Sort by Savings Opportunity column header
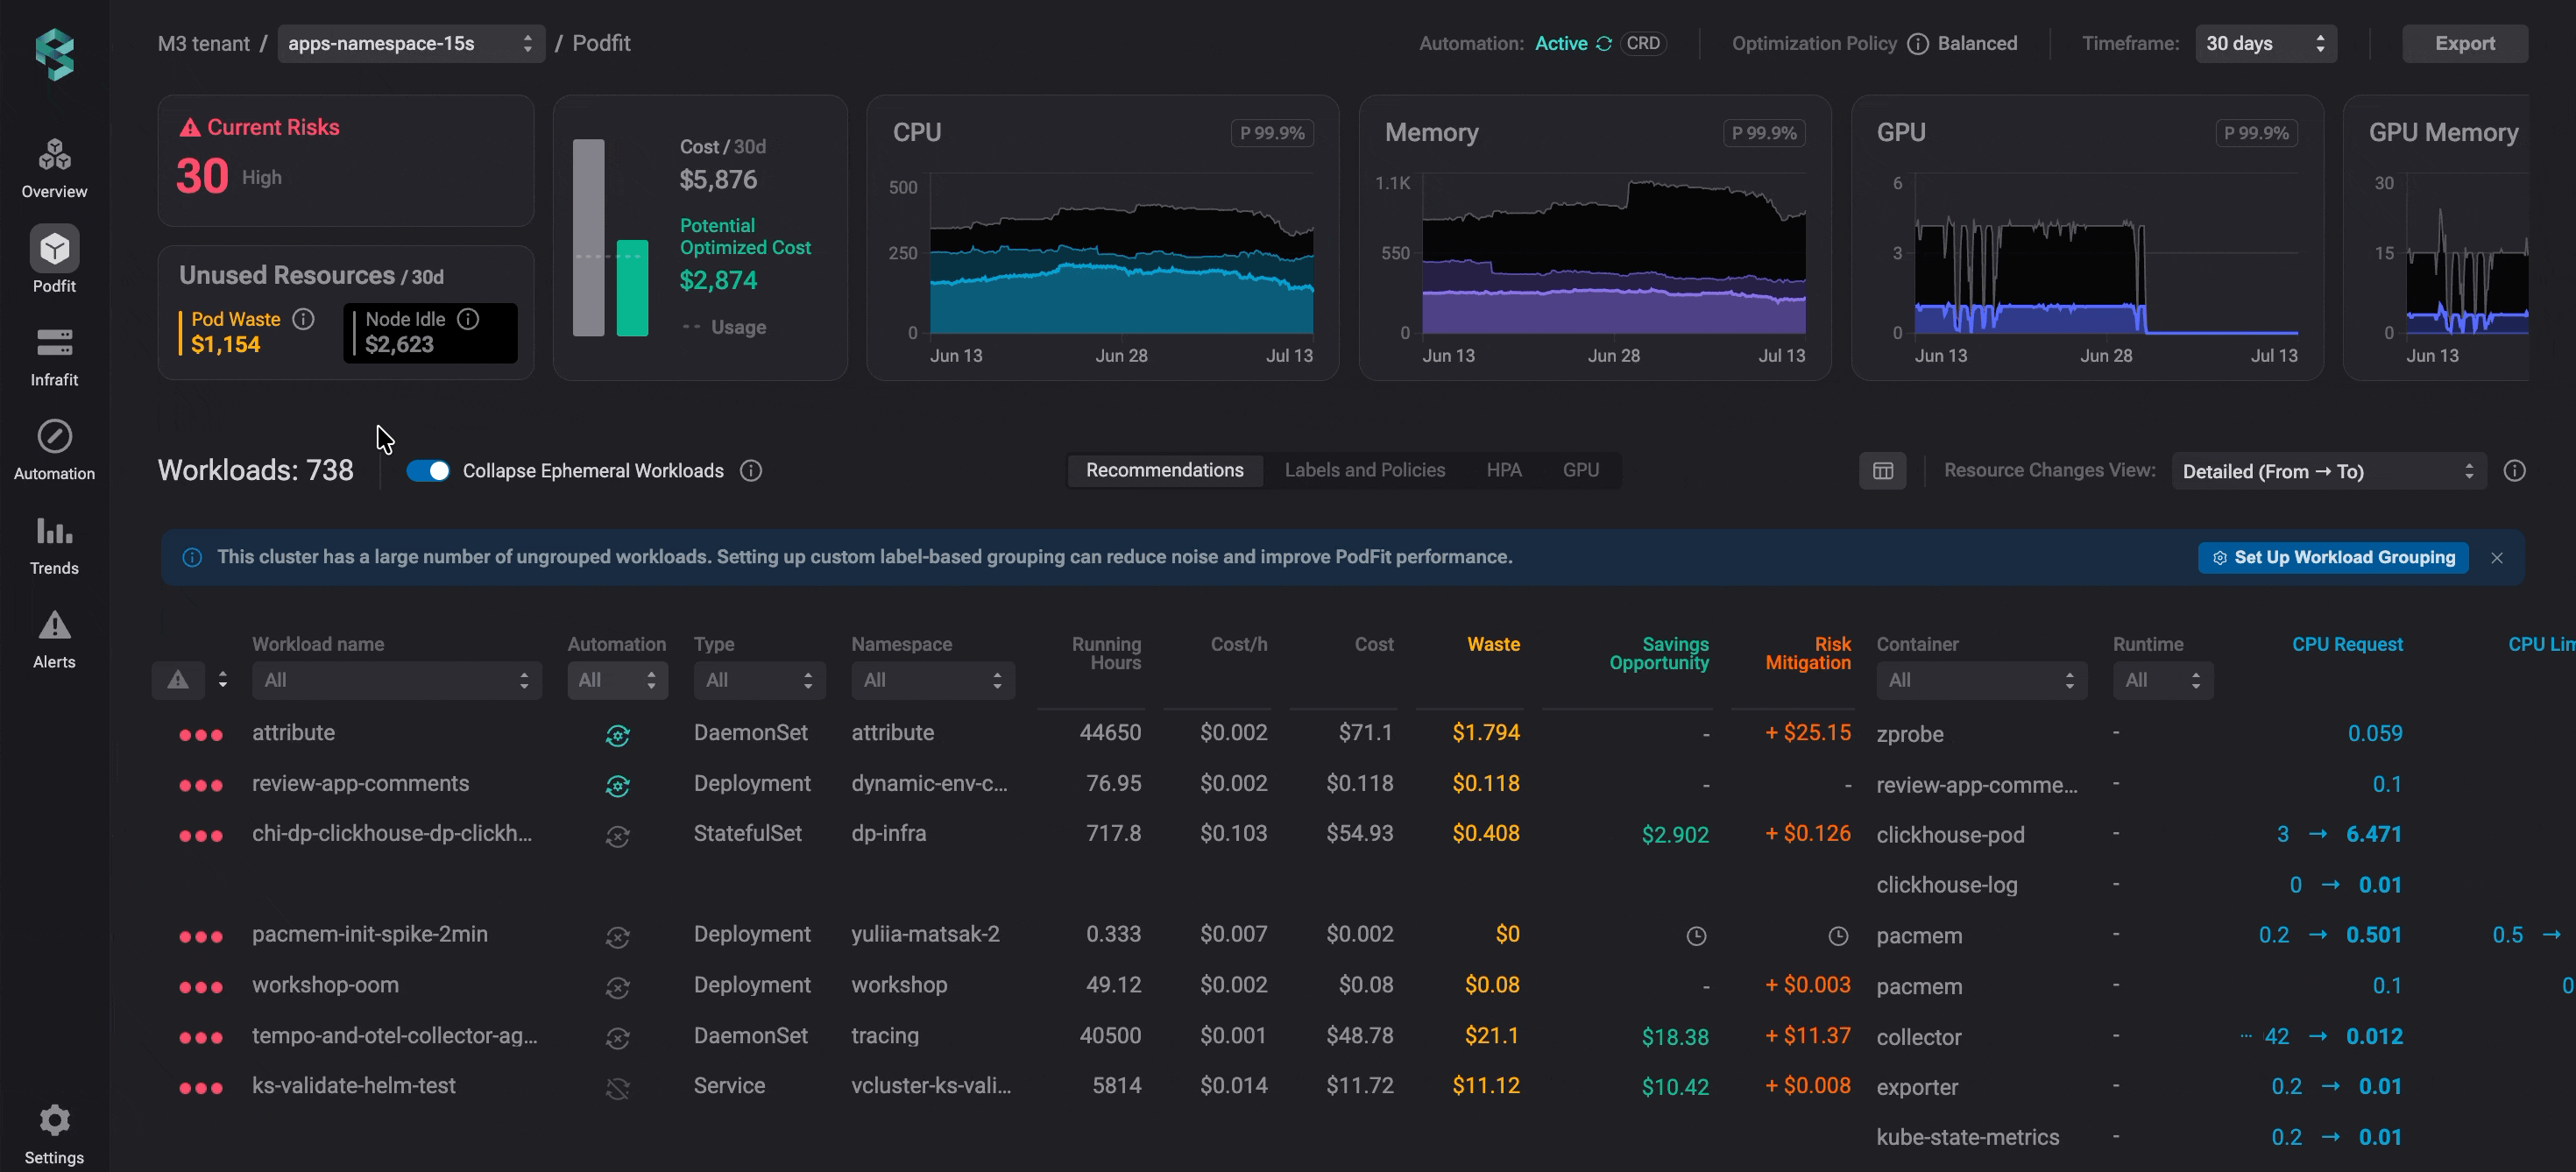The width and height of the screenshot is (2576, 1172). (x=1659, y=654)
